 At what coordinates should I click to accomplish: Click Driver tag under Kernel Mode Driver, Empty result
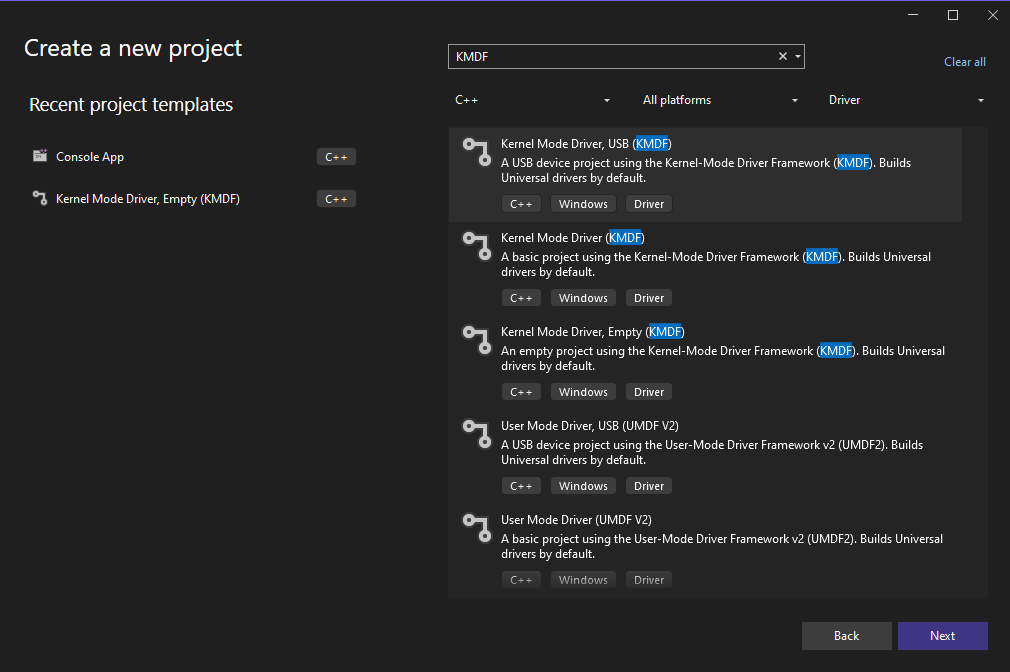pyautogui.click(x=649, y=392)
